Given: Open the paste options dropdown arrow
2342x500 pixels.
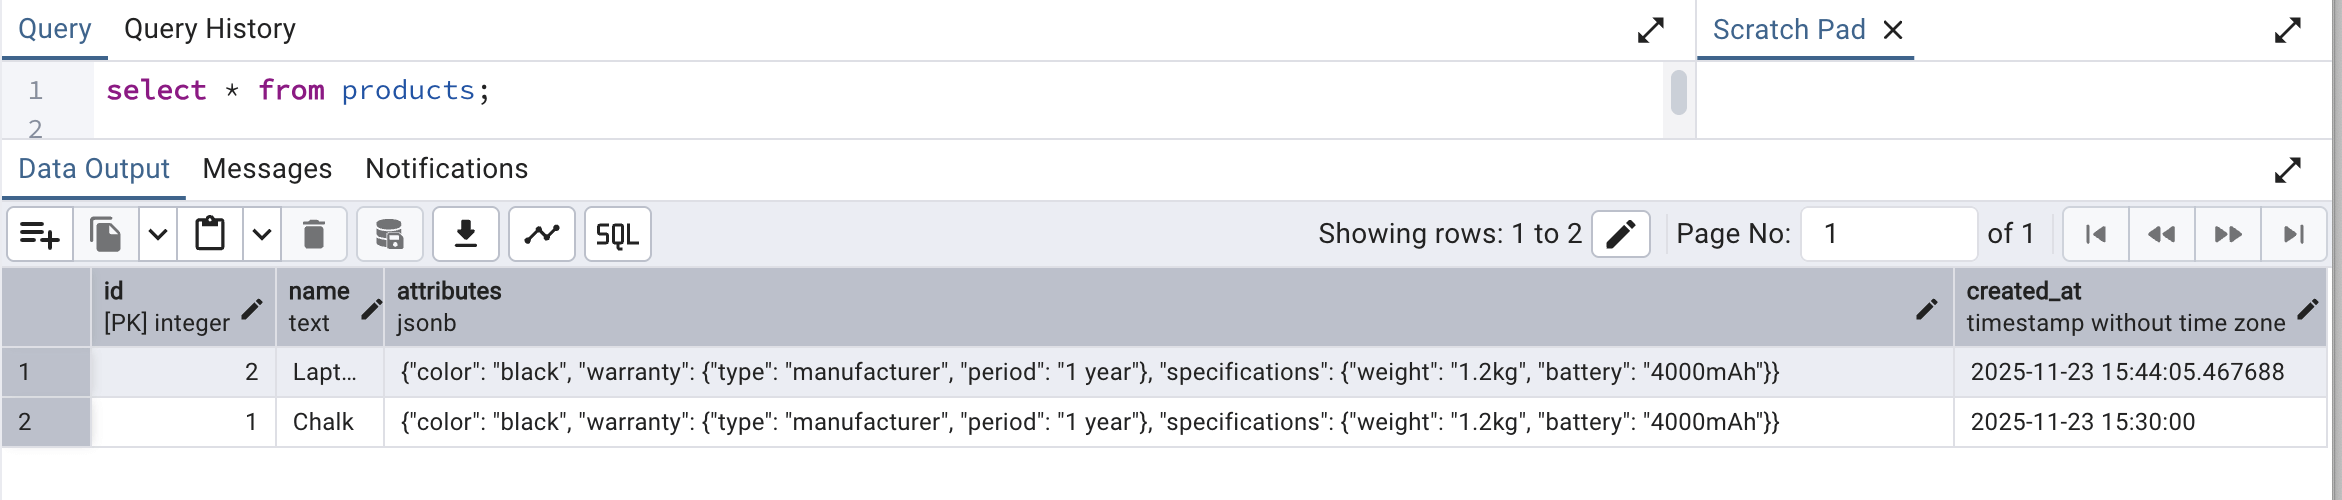Looking at the screenshot, I should click(x=262, y=234).
